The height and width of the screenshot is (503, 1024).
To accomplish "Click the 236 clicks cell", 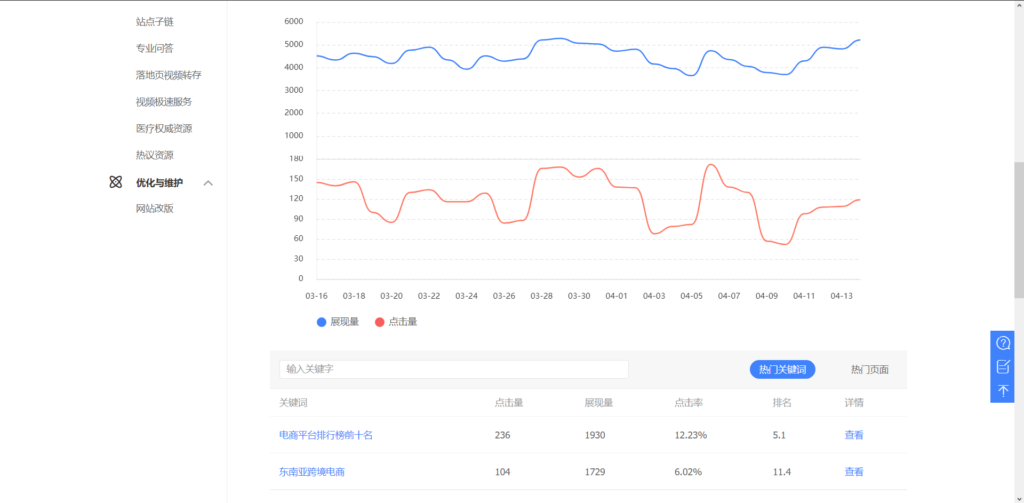I will (x=502, y=435).
